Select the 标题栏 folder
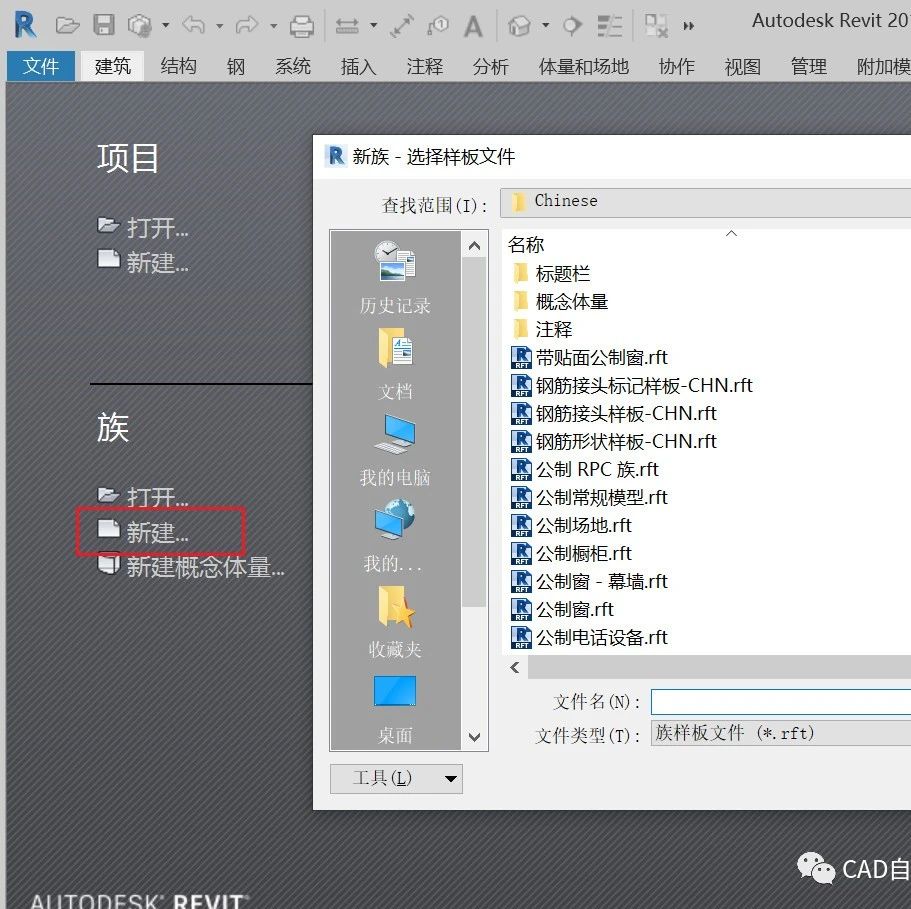The width and height of the screenshot is (911, 909). click(551, 273)
